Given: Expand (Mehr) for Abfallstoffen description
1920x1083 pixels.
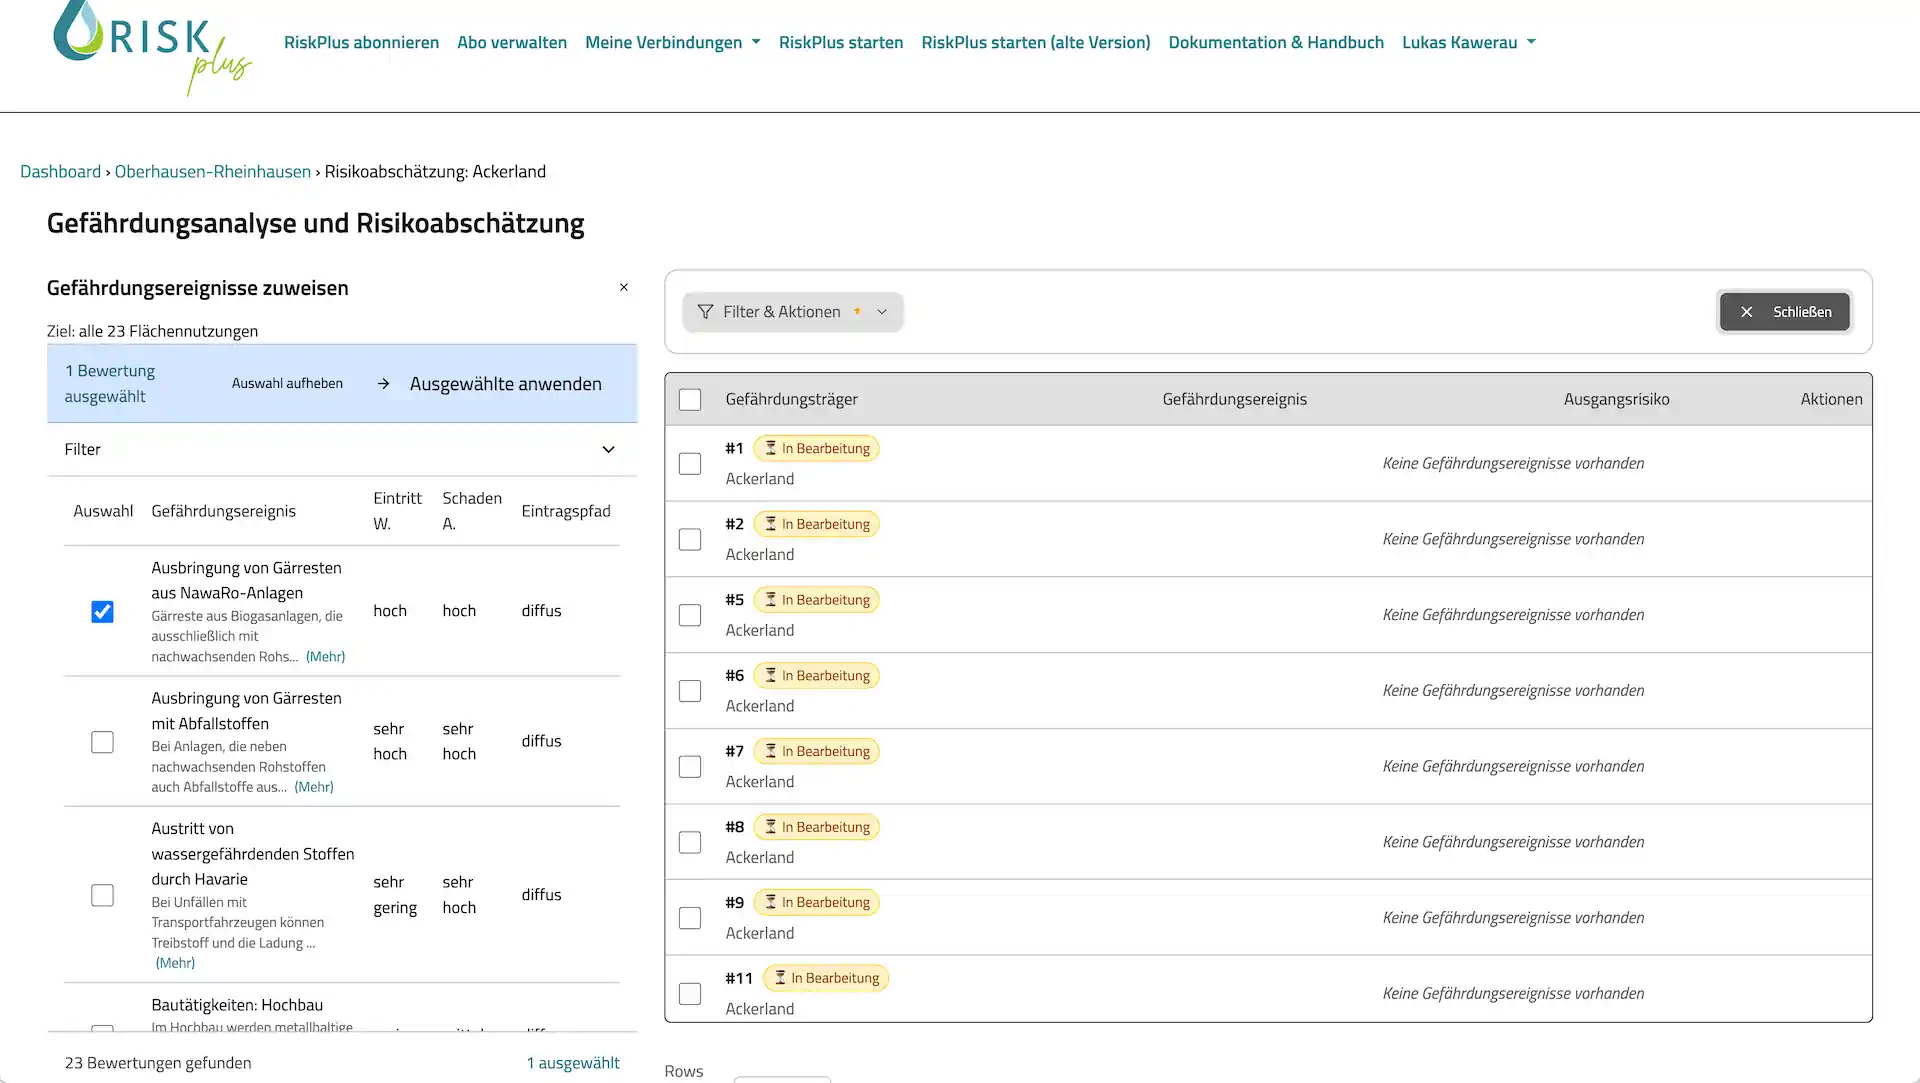Looking at the screenshot, I should pyautogui.click(x=314, y=787).
